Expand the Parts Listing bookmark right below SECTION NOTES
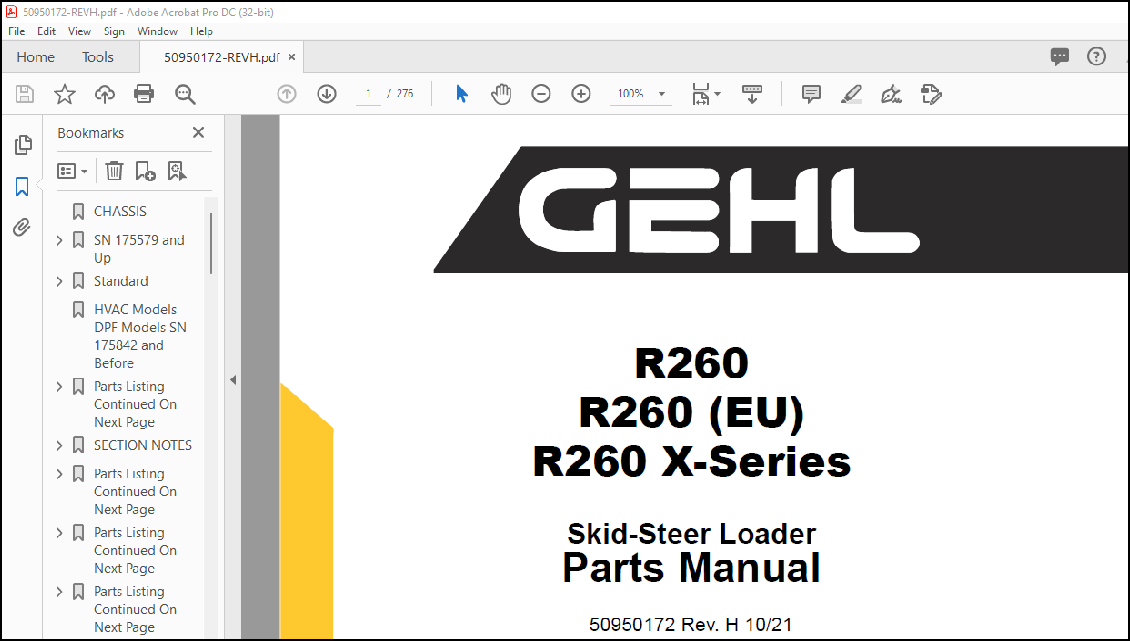This screenshot has width=1130, height=641. 60,474
